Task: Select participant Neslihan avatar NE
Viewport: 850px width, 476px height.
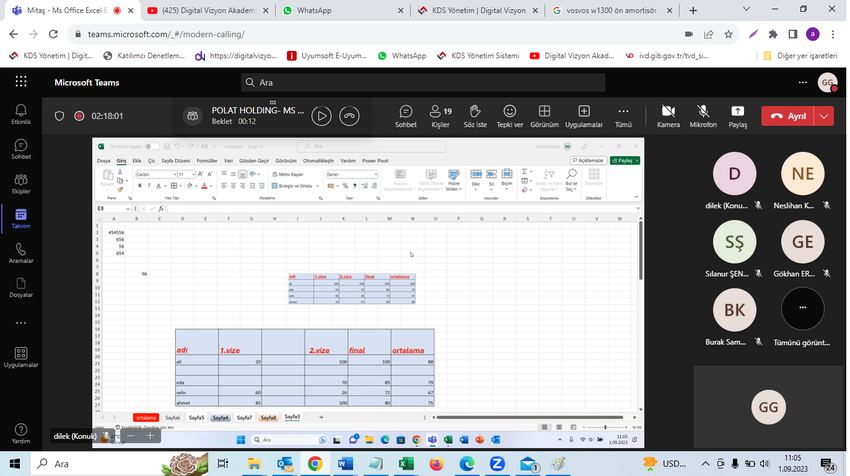Action: click(x=802, y=173)
